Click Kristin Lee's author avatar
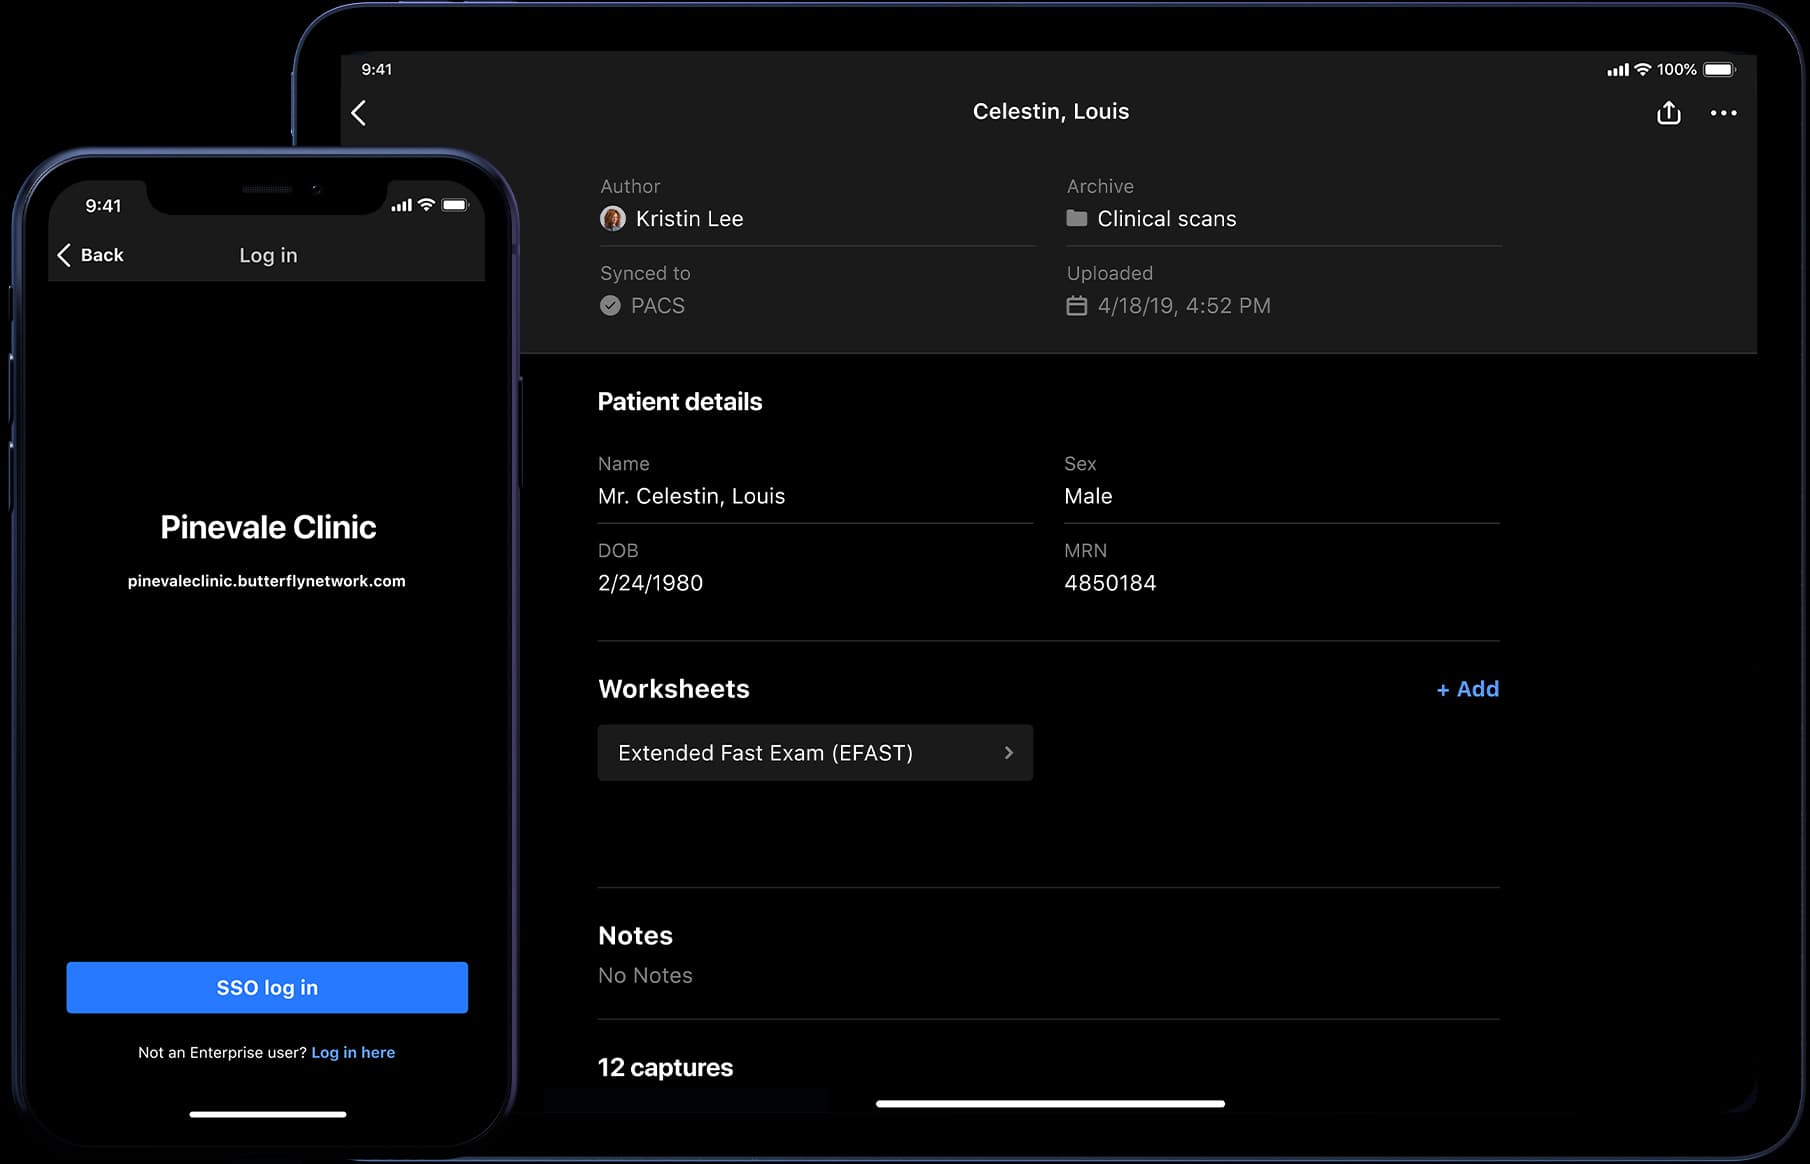The image size is (1810, 1164). point(612,218)
